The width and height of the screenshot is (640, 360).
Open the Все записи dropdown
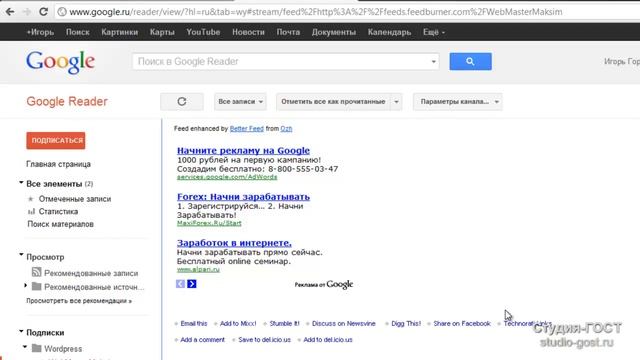pos(240,102)
